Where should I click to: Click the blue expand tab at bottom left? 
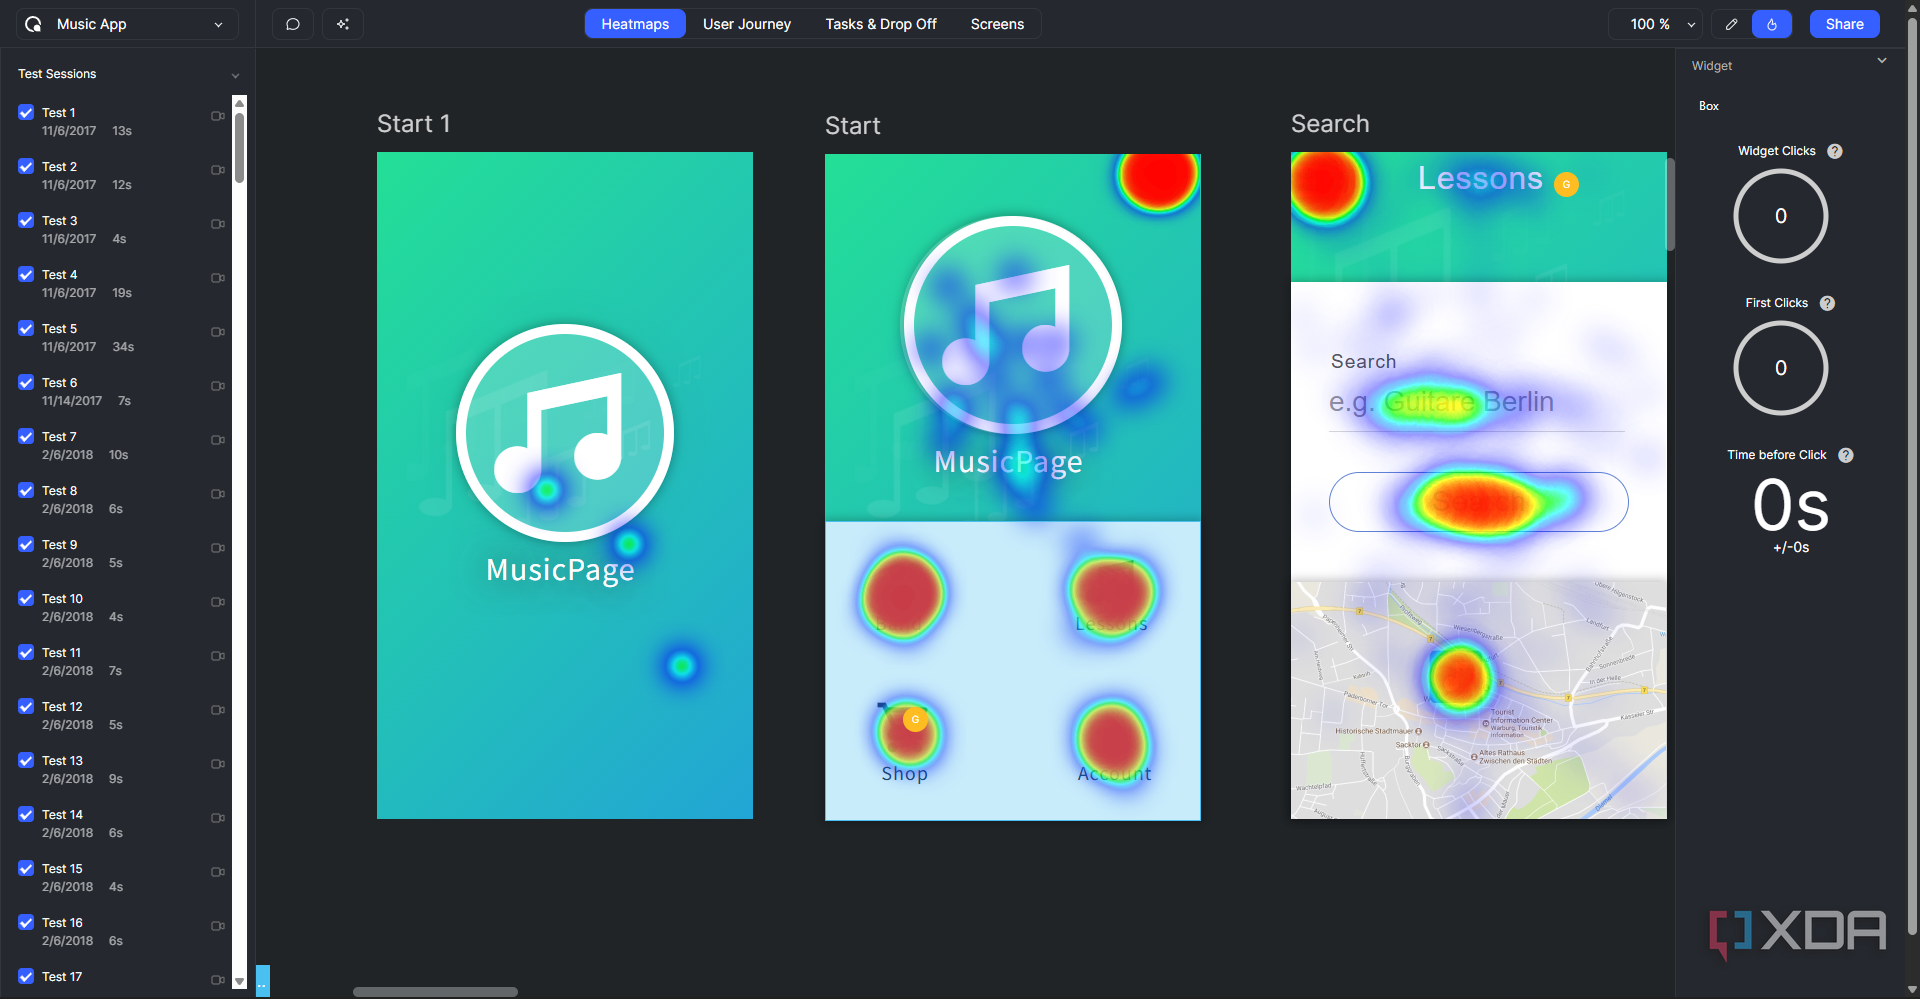coord(263,981)
